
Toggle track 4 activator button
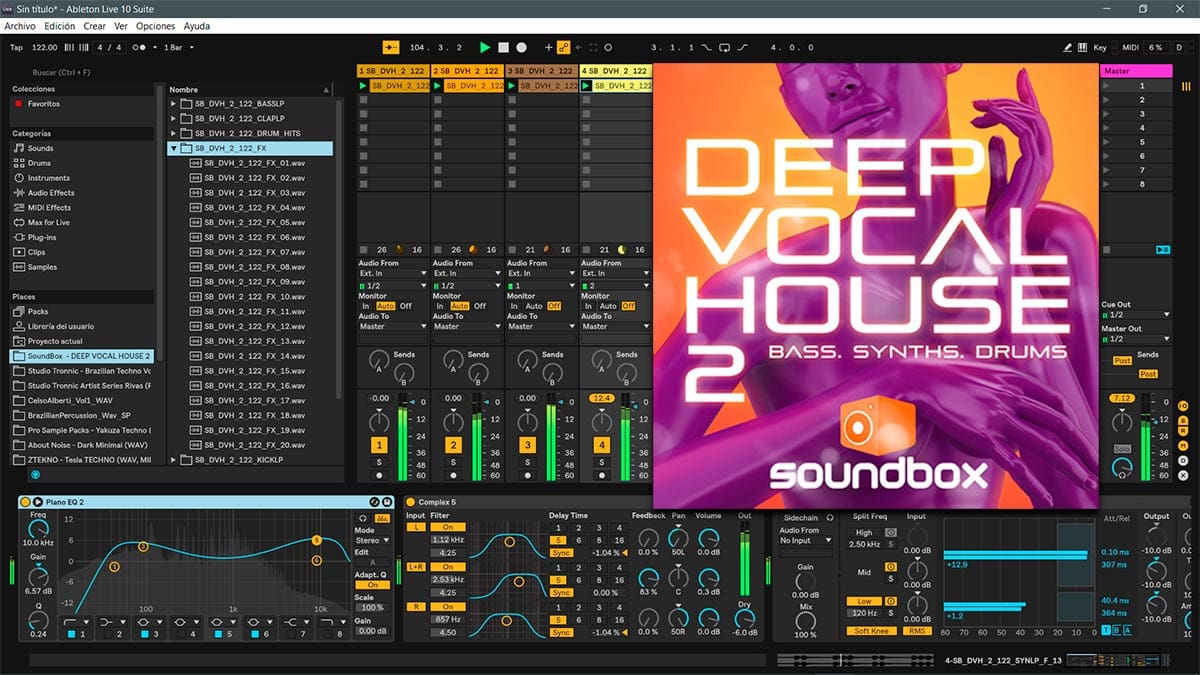(601, 445)
